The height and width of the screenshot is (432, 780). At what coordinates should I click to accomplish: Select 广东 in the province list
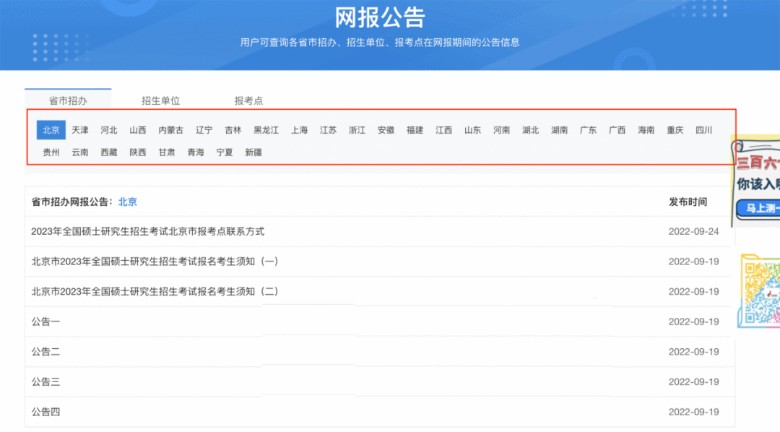588,130
